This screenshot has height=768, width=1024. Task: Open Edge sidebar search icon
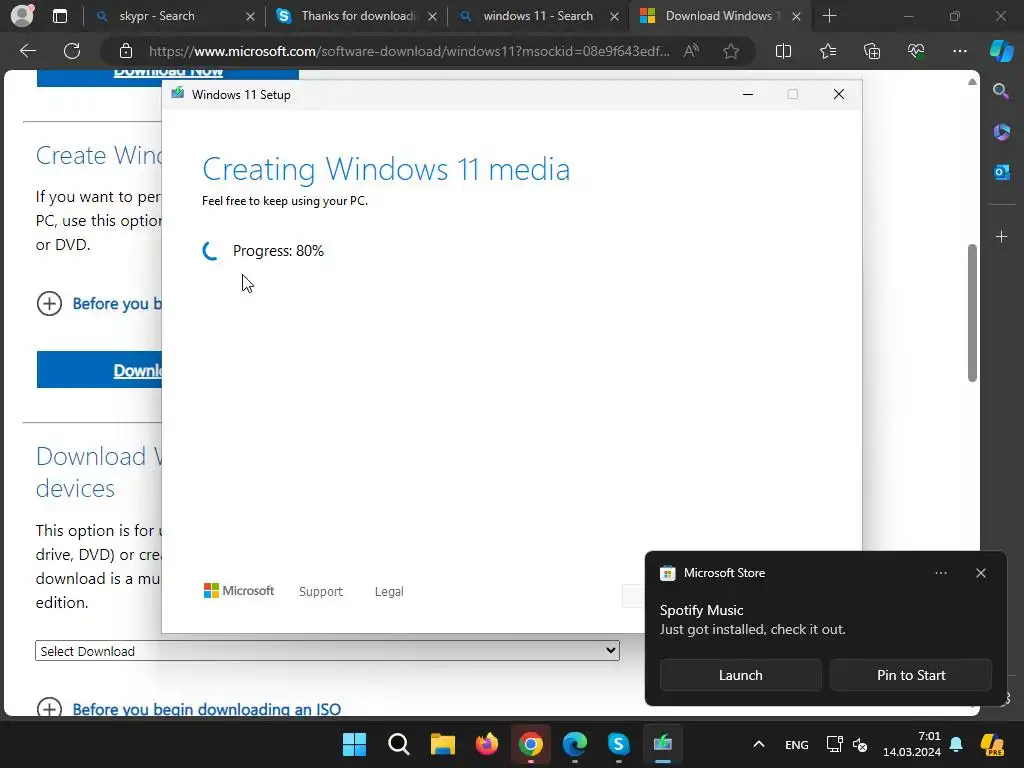[x=1001, y=91]
